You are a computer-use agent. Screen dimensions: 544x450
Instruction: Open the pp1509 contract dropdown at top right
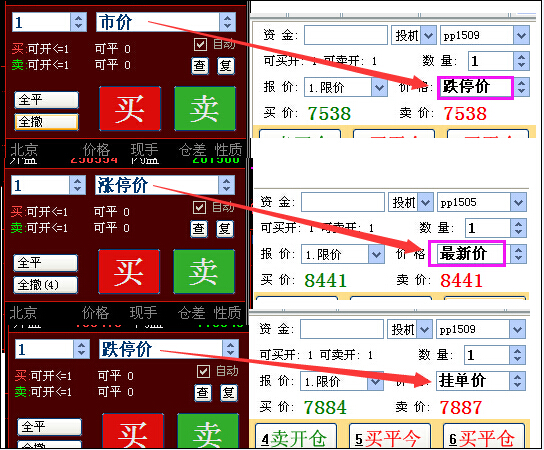(521, 35)
